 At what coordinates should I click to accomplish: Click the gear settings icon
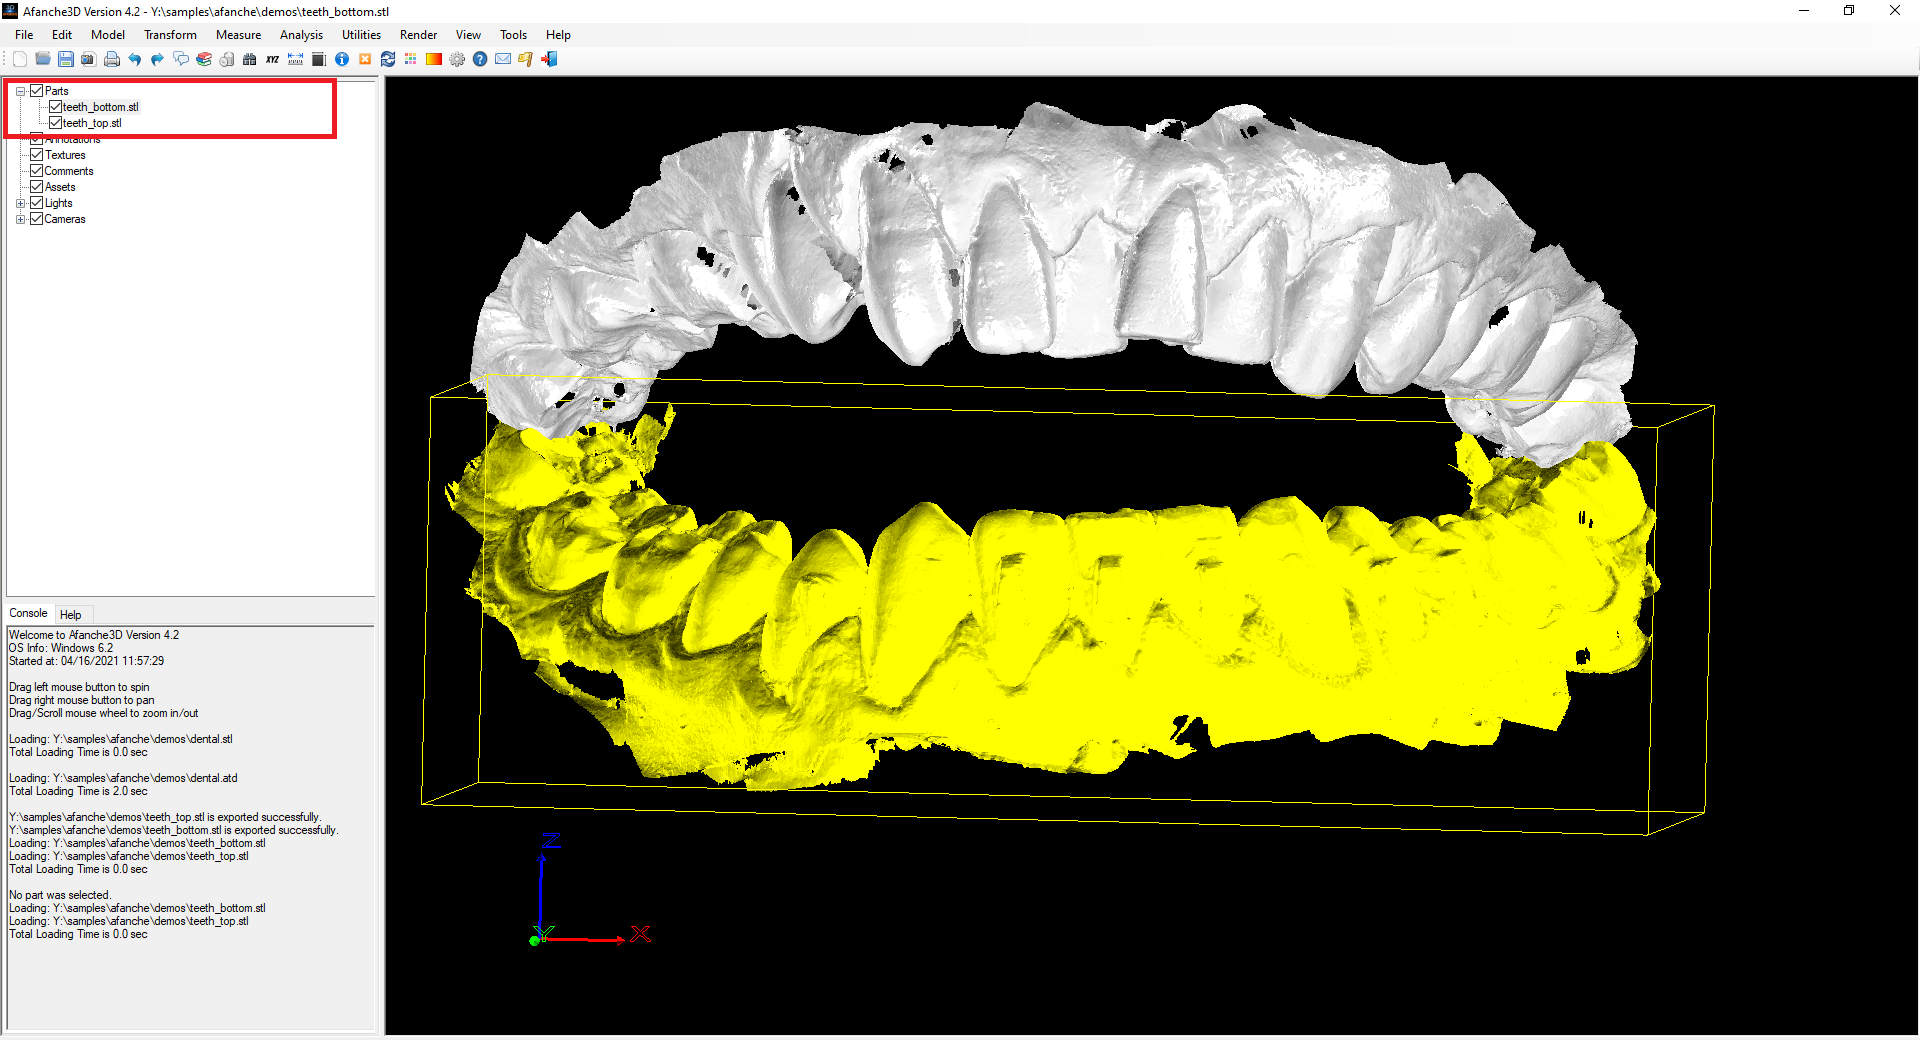[x=457, y=59]
